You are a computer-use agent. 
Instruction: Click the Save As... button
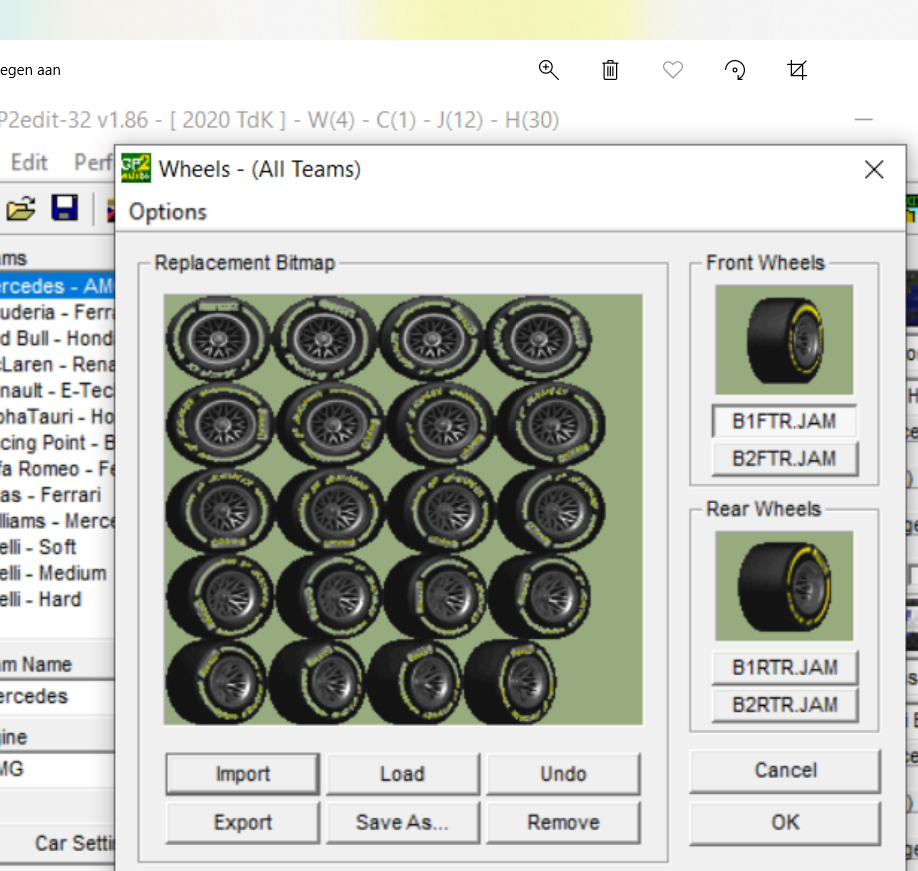pyautogui.click(x=402, y=822)
